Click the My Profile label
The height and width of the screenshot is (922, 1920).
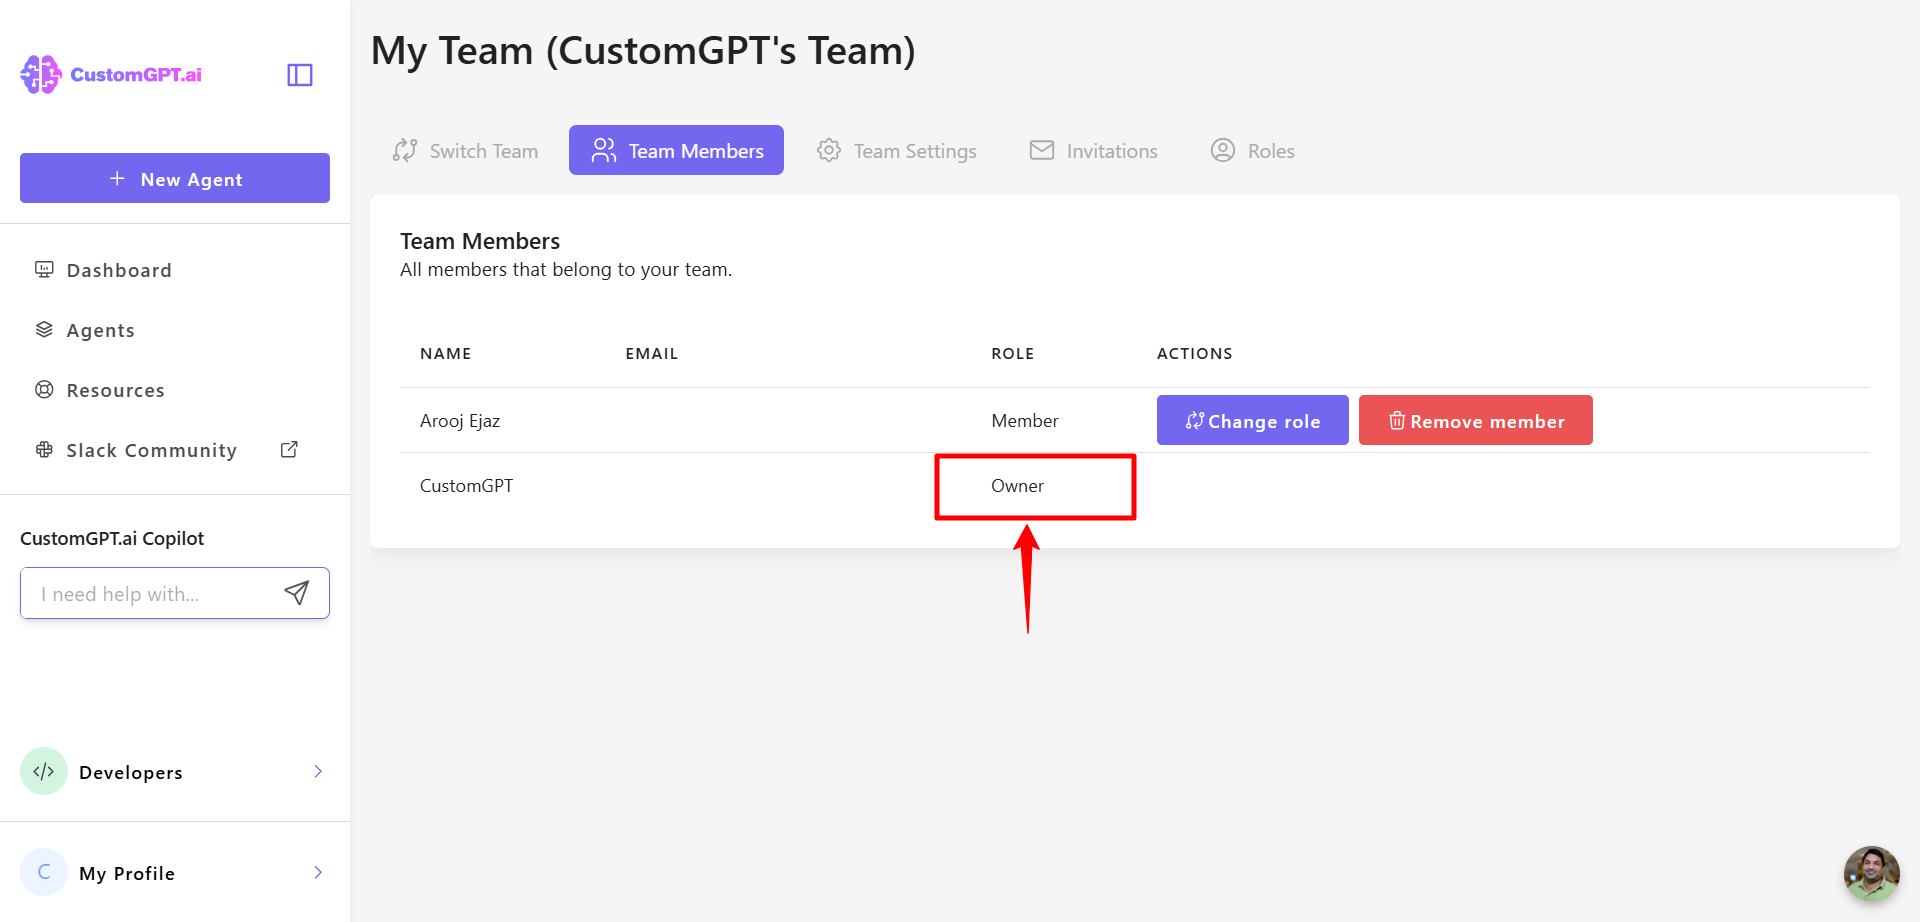point(127,873)
